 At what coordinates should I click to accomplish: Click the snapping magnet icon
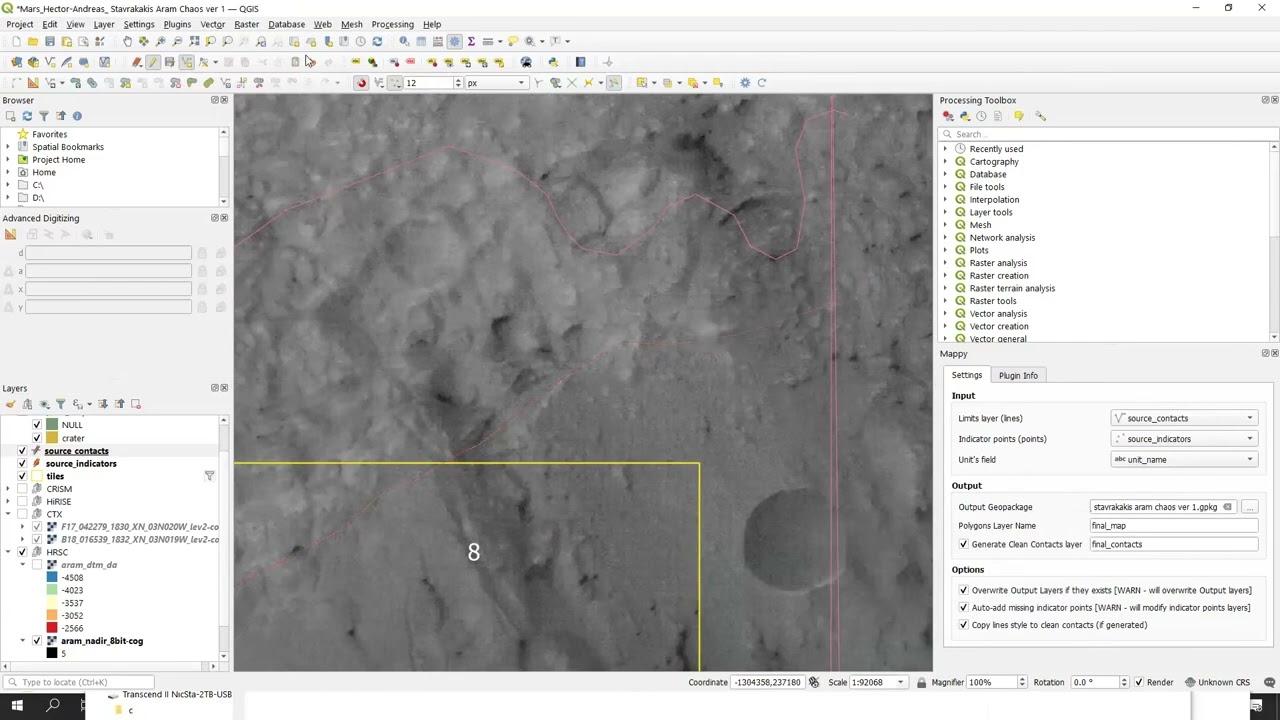pos(361,83)
